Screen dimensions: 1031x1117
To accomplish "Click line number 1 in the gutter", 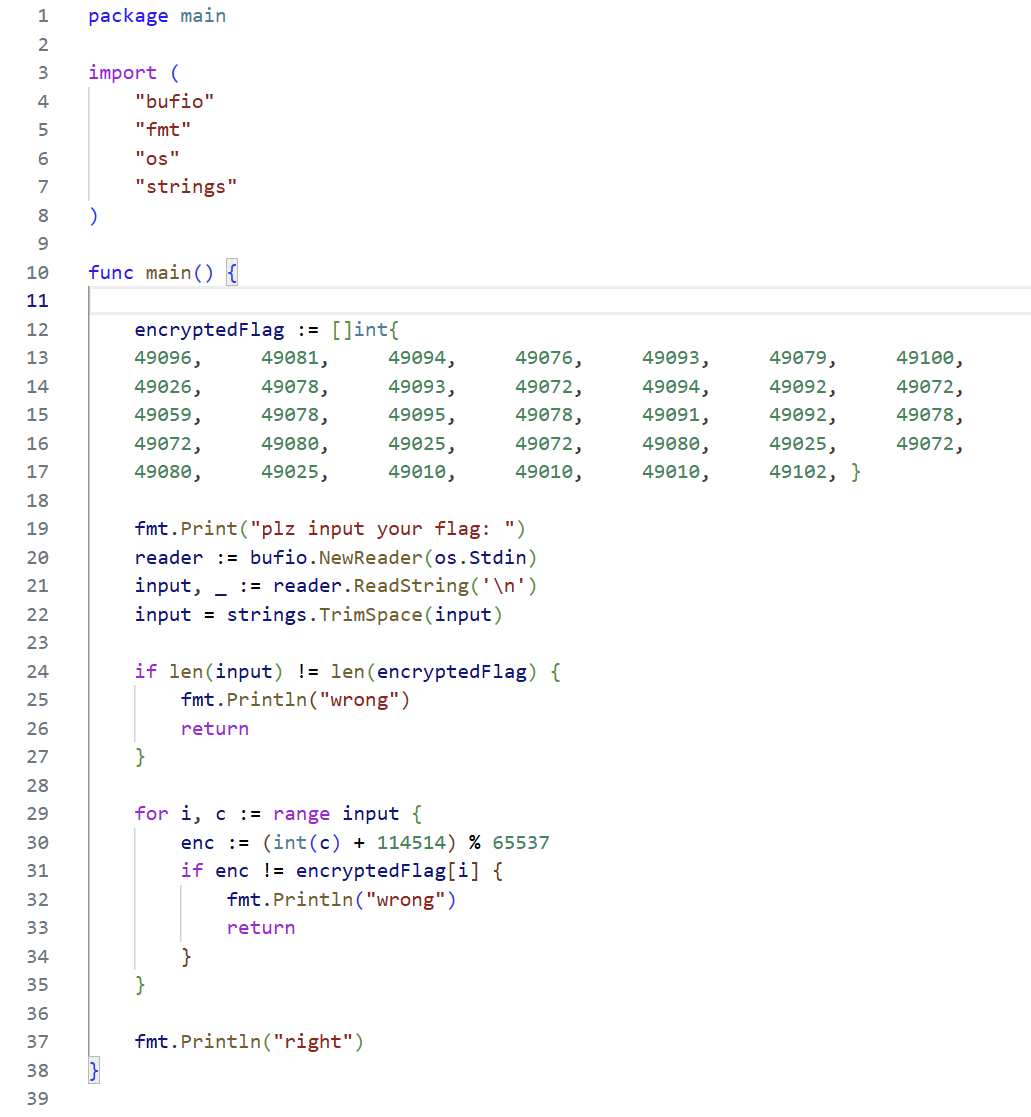I will click(43, 16).
